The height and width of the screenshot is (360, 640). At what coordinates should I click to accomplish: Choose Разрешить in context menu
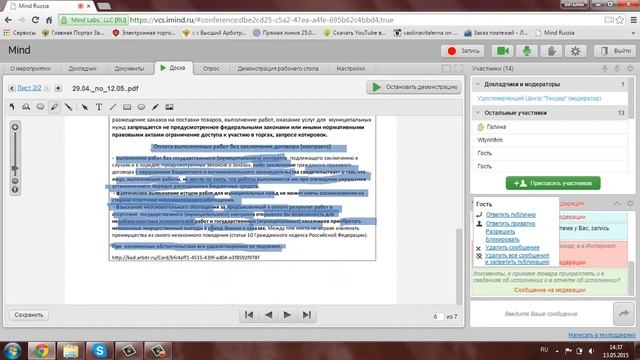tap(500, 231)
